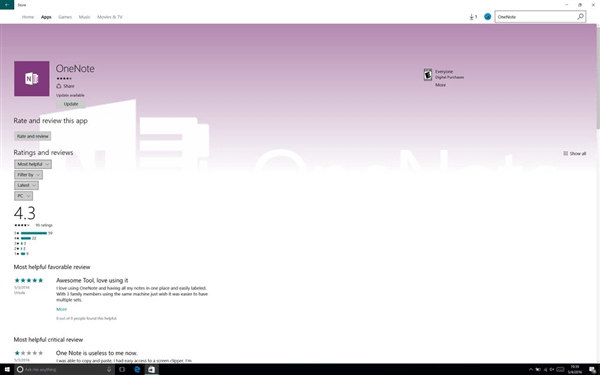The image size is (600, 375).
Task: Show hidden system tray icons
Action: click(x=531, y=369)
